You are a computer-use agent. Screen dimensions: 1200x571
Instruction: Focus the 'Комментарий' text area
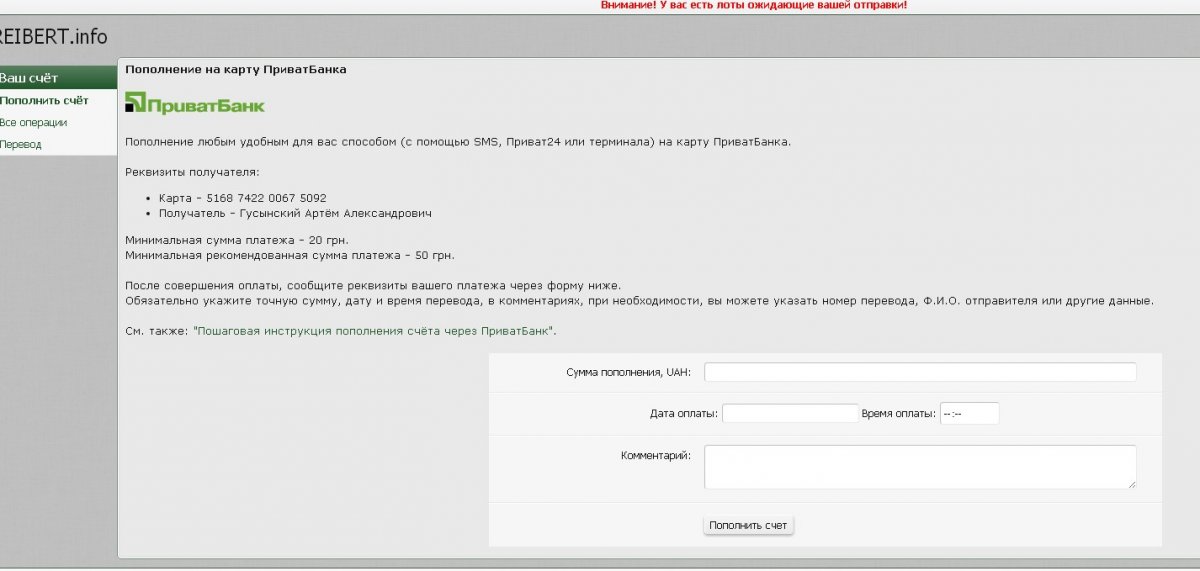tap(920, 467)
